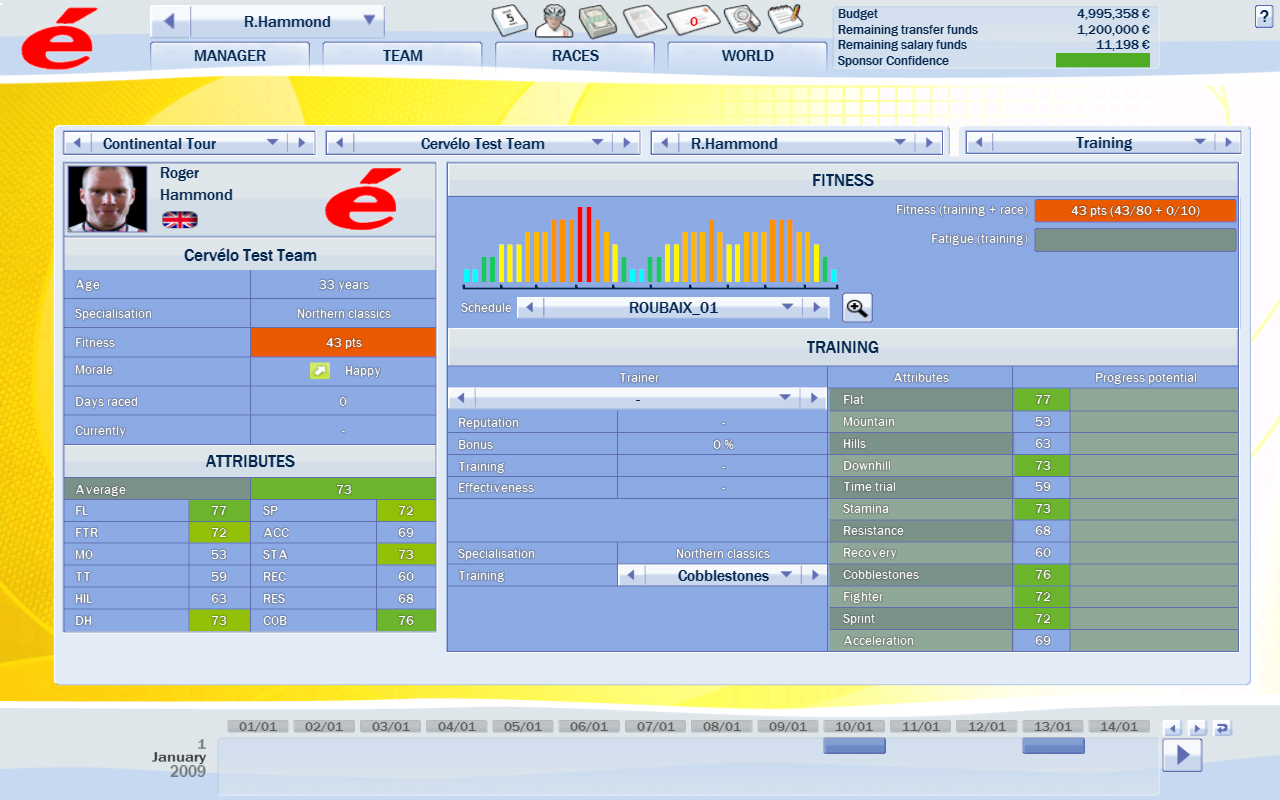
Task: Expand the Cobblestones training dropdown
Action: tap(786, 575)
